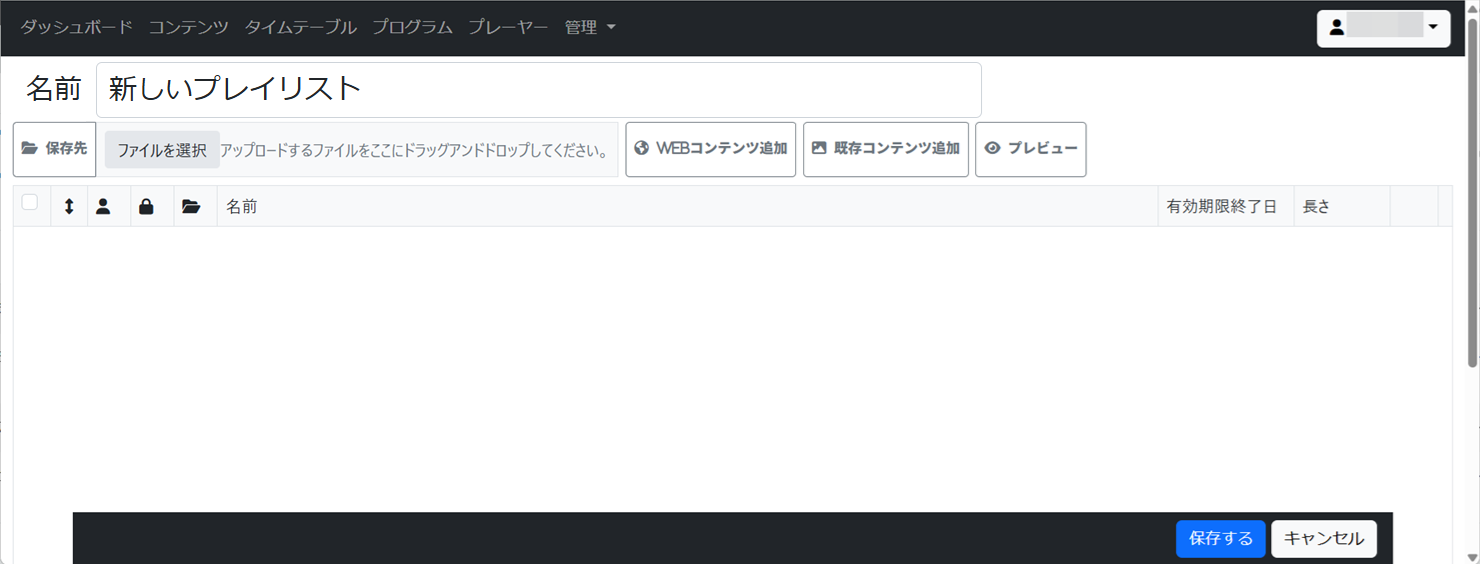Navigate to タイムテーブル page
This screenshot has height=564, width=1480.
coord(300,28)
